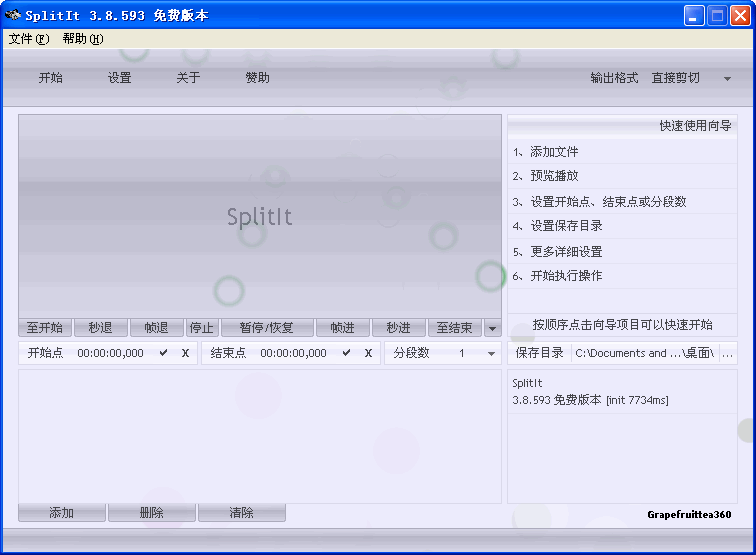Click the empty file list panel
The height and width of the screenshot is (555, 756).
click(260, 436)
